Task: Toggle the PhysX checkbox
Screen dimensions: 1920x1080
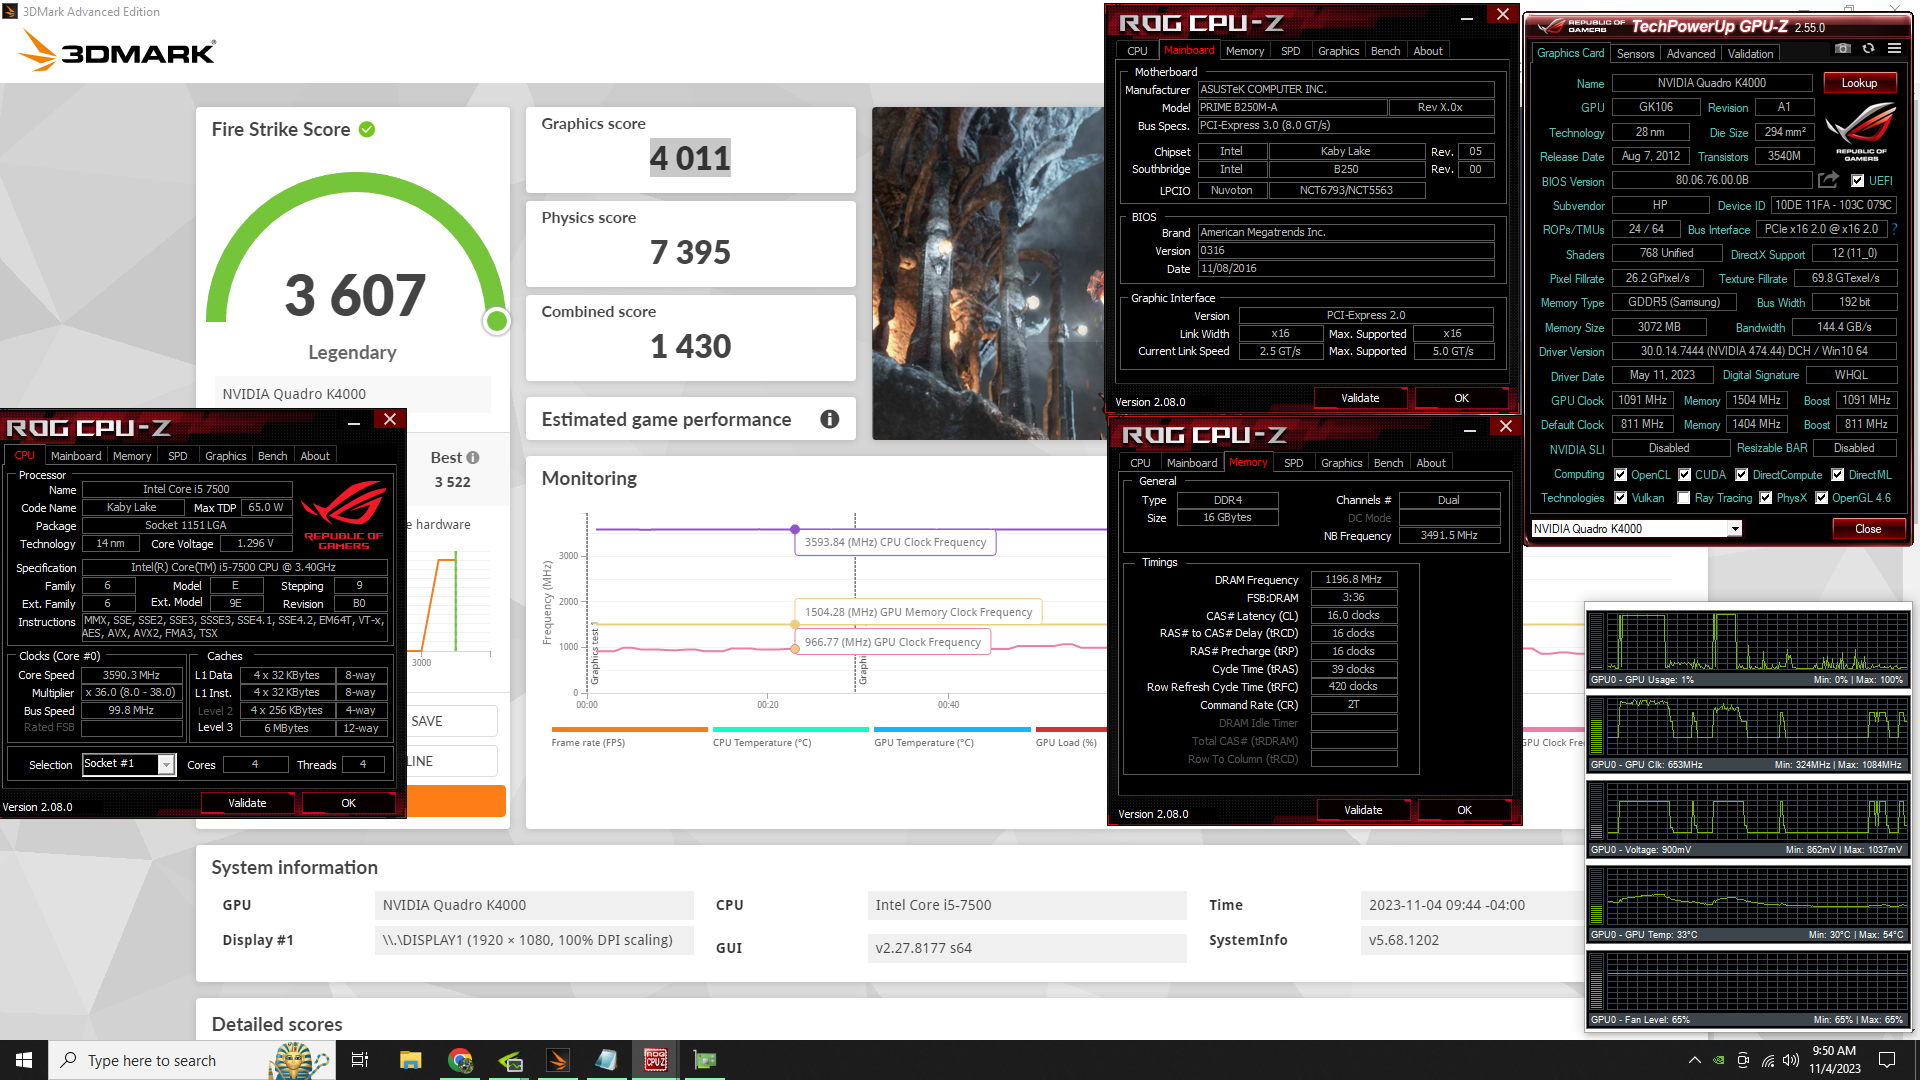Action: (x=1765, y=498)
